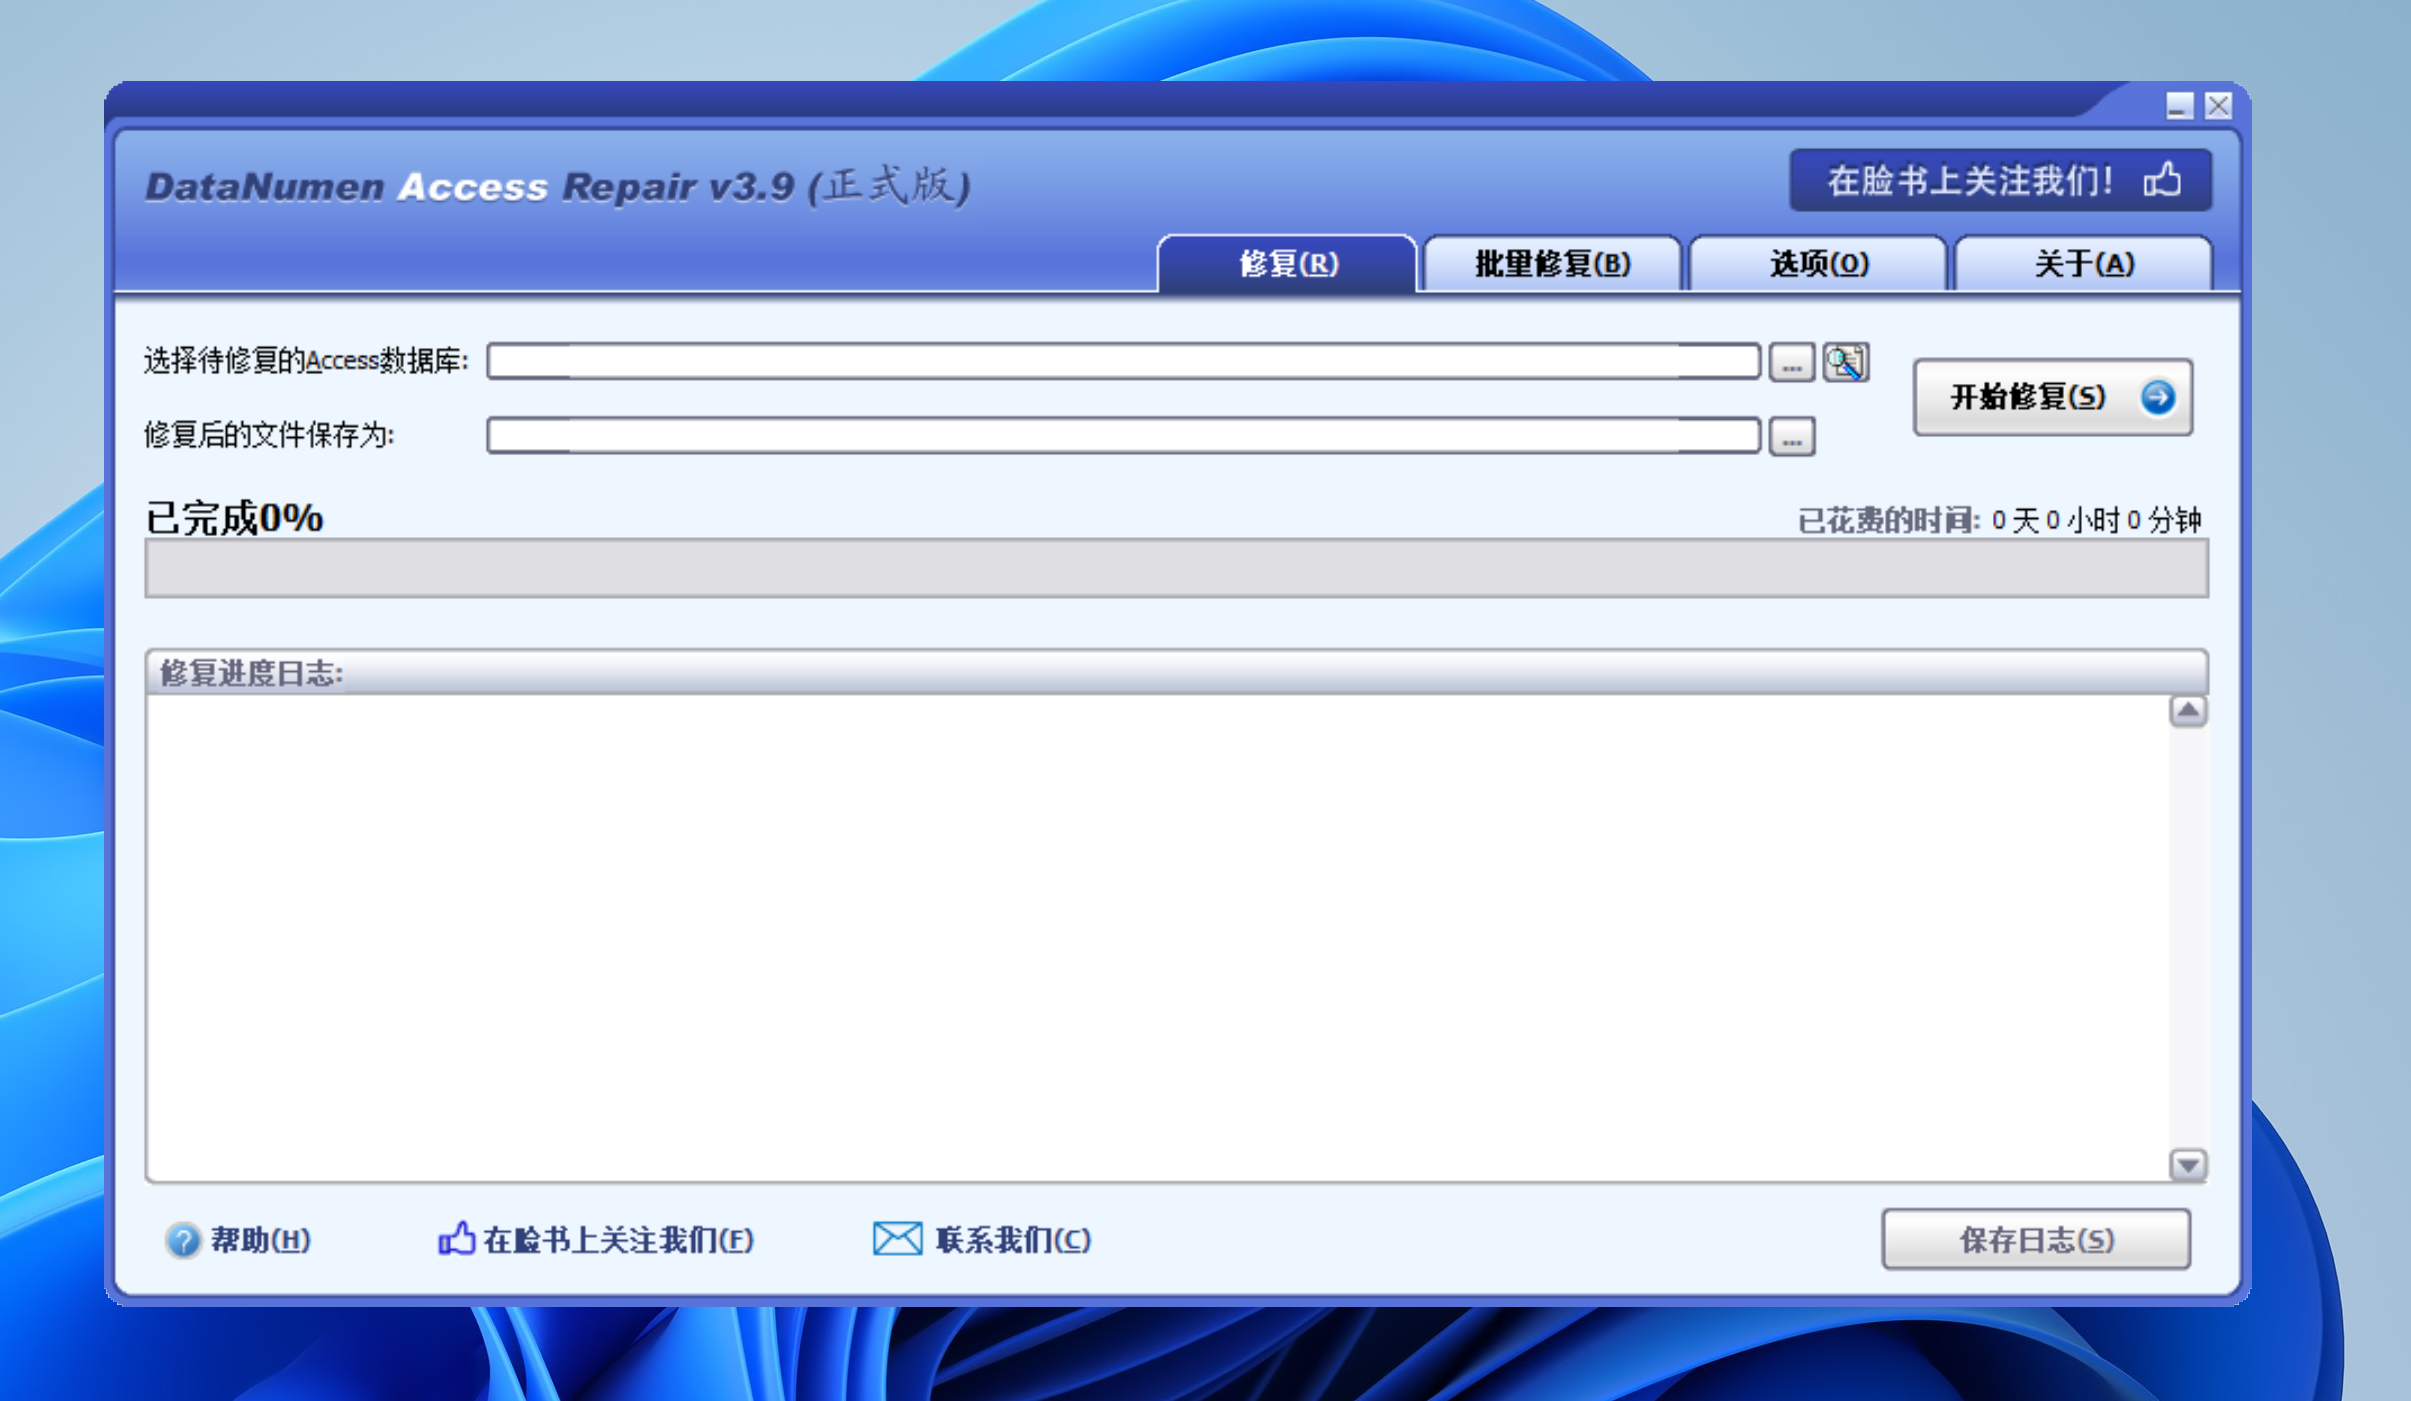Browse for the repaired file save location
Viewport: 2411px width, 1401px height.
(1791, 437)
